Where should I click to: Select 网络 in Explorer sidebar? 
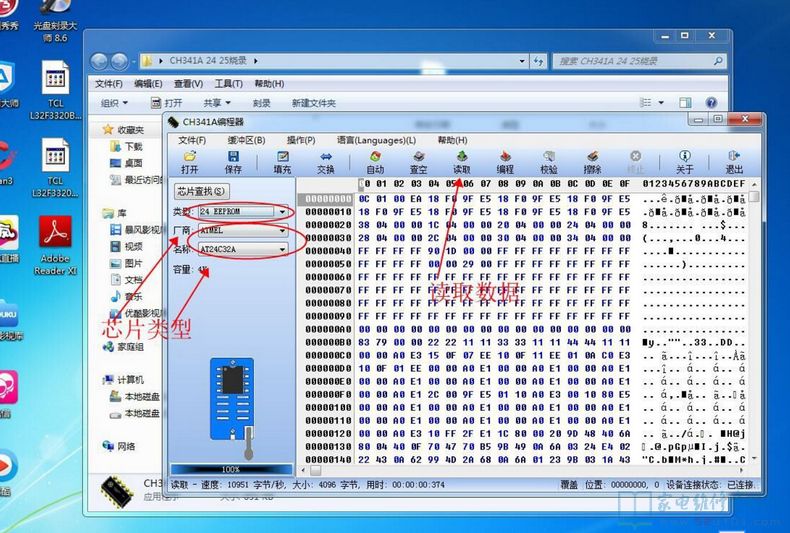(119, 446)
